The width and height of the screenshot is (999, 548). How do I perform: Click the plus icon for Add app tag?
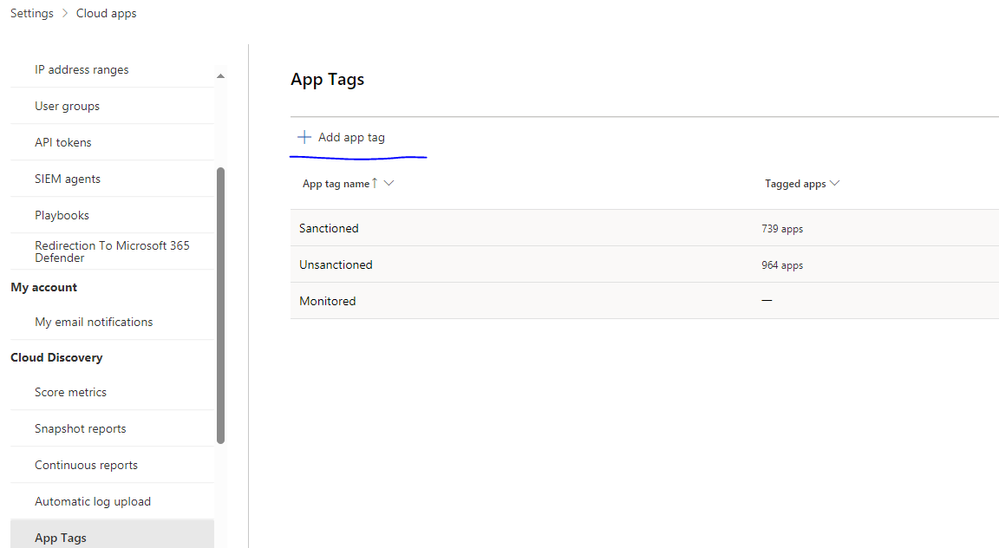tap(304, 137)
